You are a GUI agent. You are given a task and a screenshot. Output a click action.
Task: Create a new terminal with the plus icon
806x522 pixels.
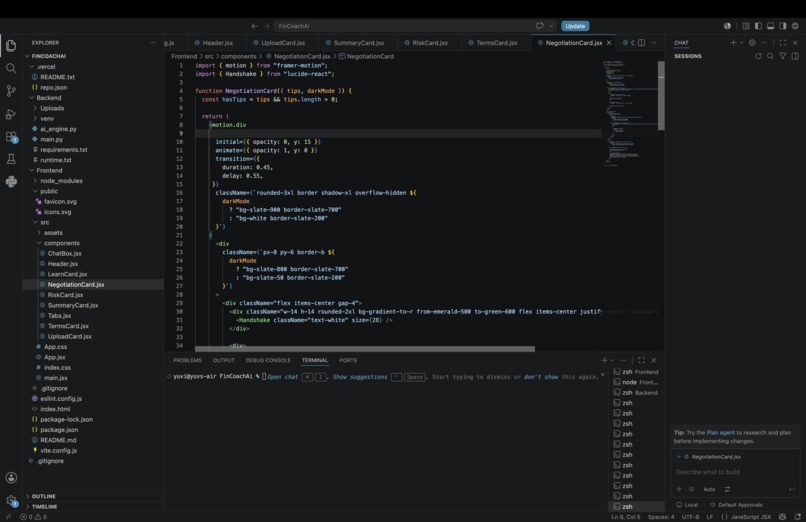[x=604, y=360]
